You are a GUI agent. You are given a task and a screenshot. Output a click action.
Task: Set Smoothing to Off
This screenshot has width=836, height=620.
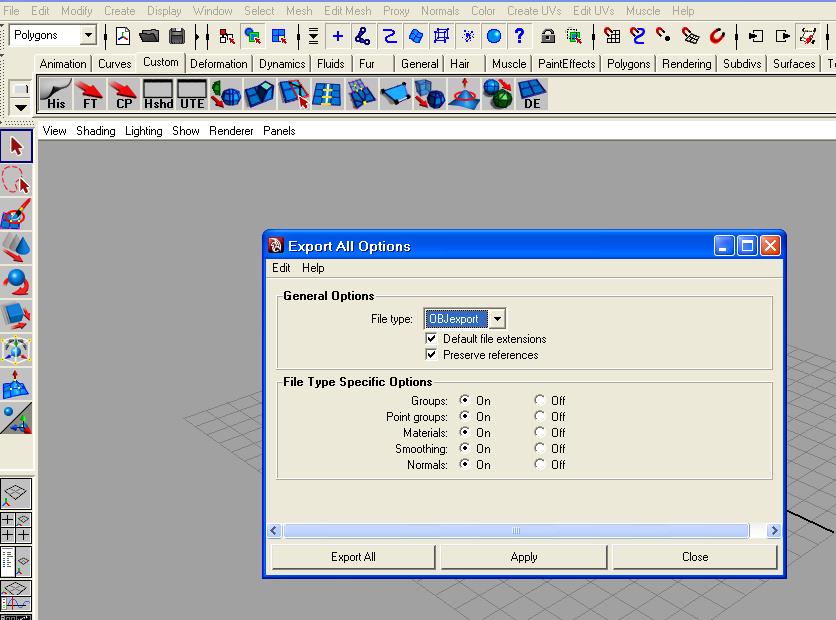tap(540, 448)
